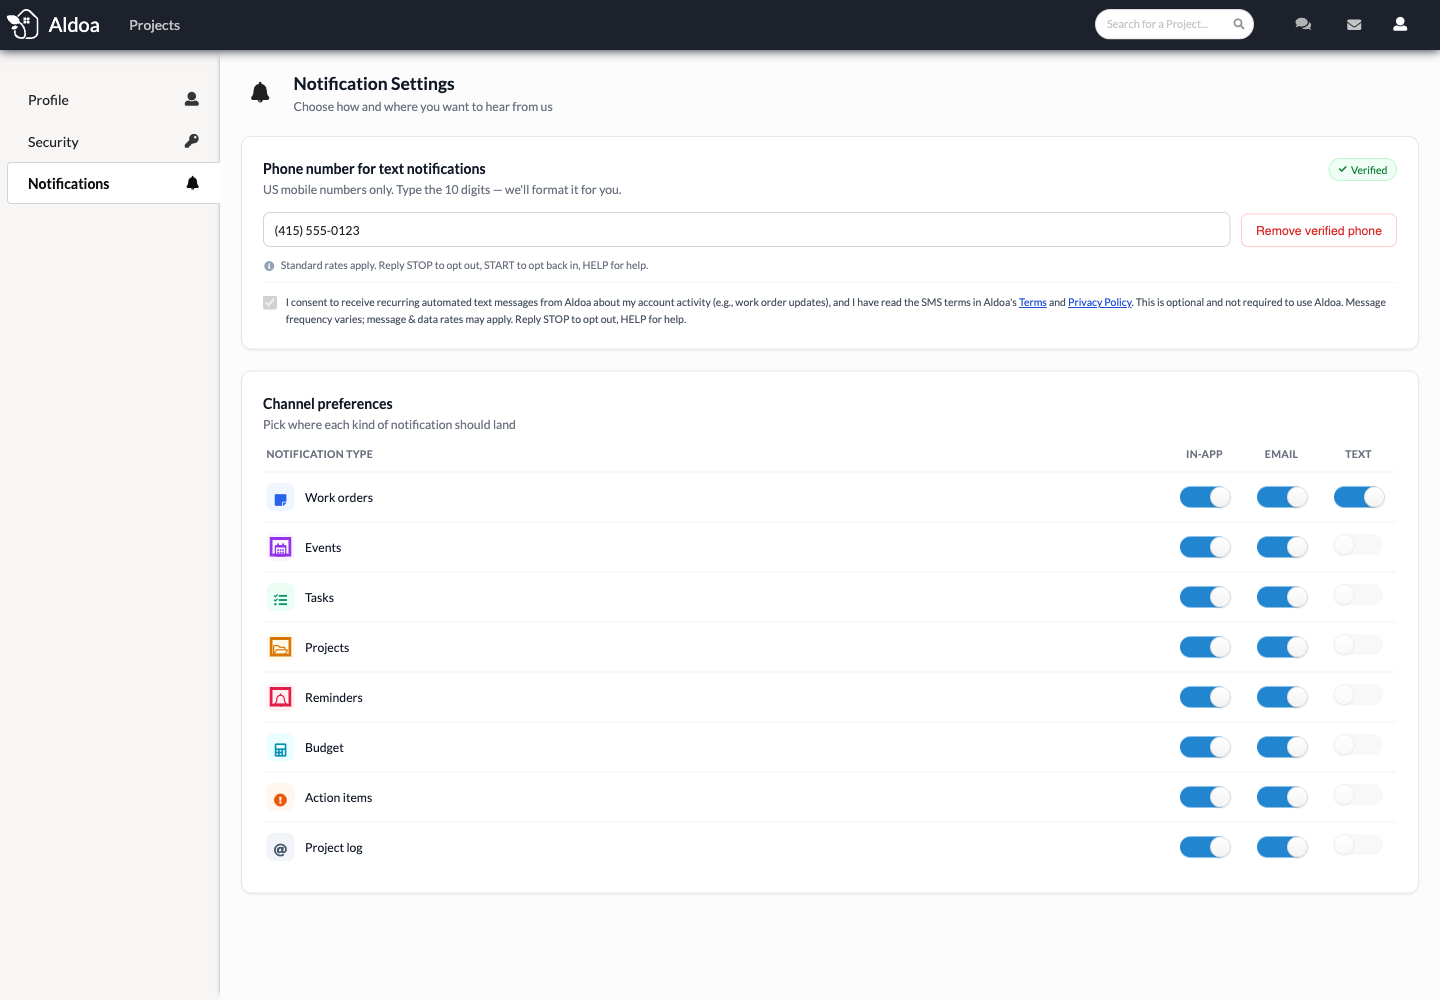This screenshot has height=1000, width=1440.
Task: Click the Aldoa brand name
Action: coord(74,25)
